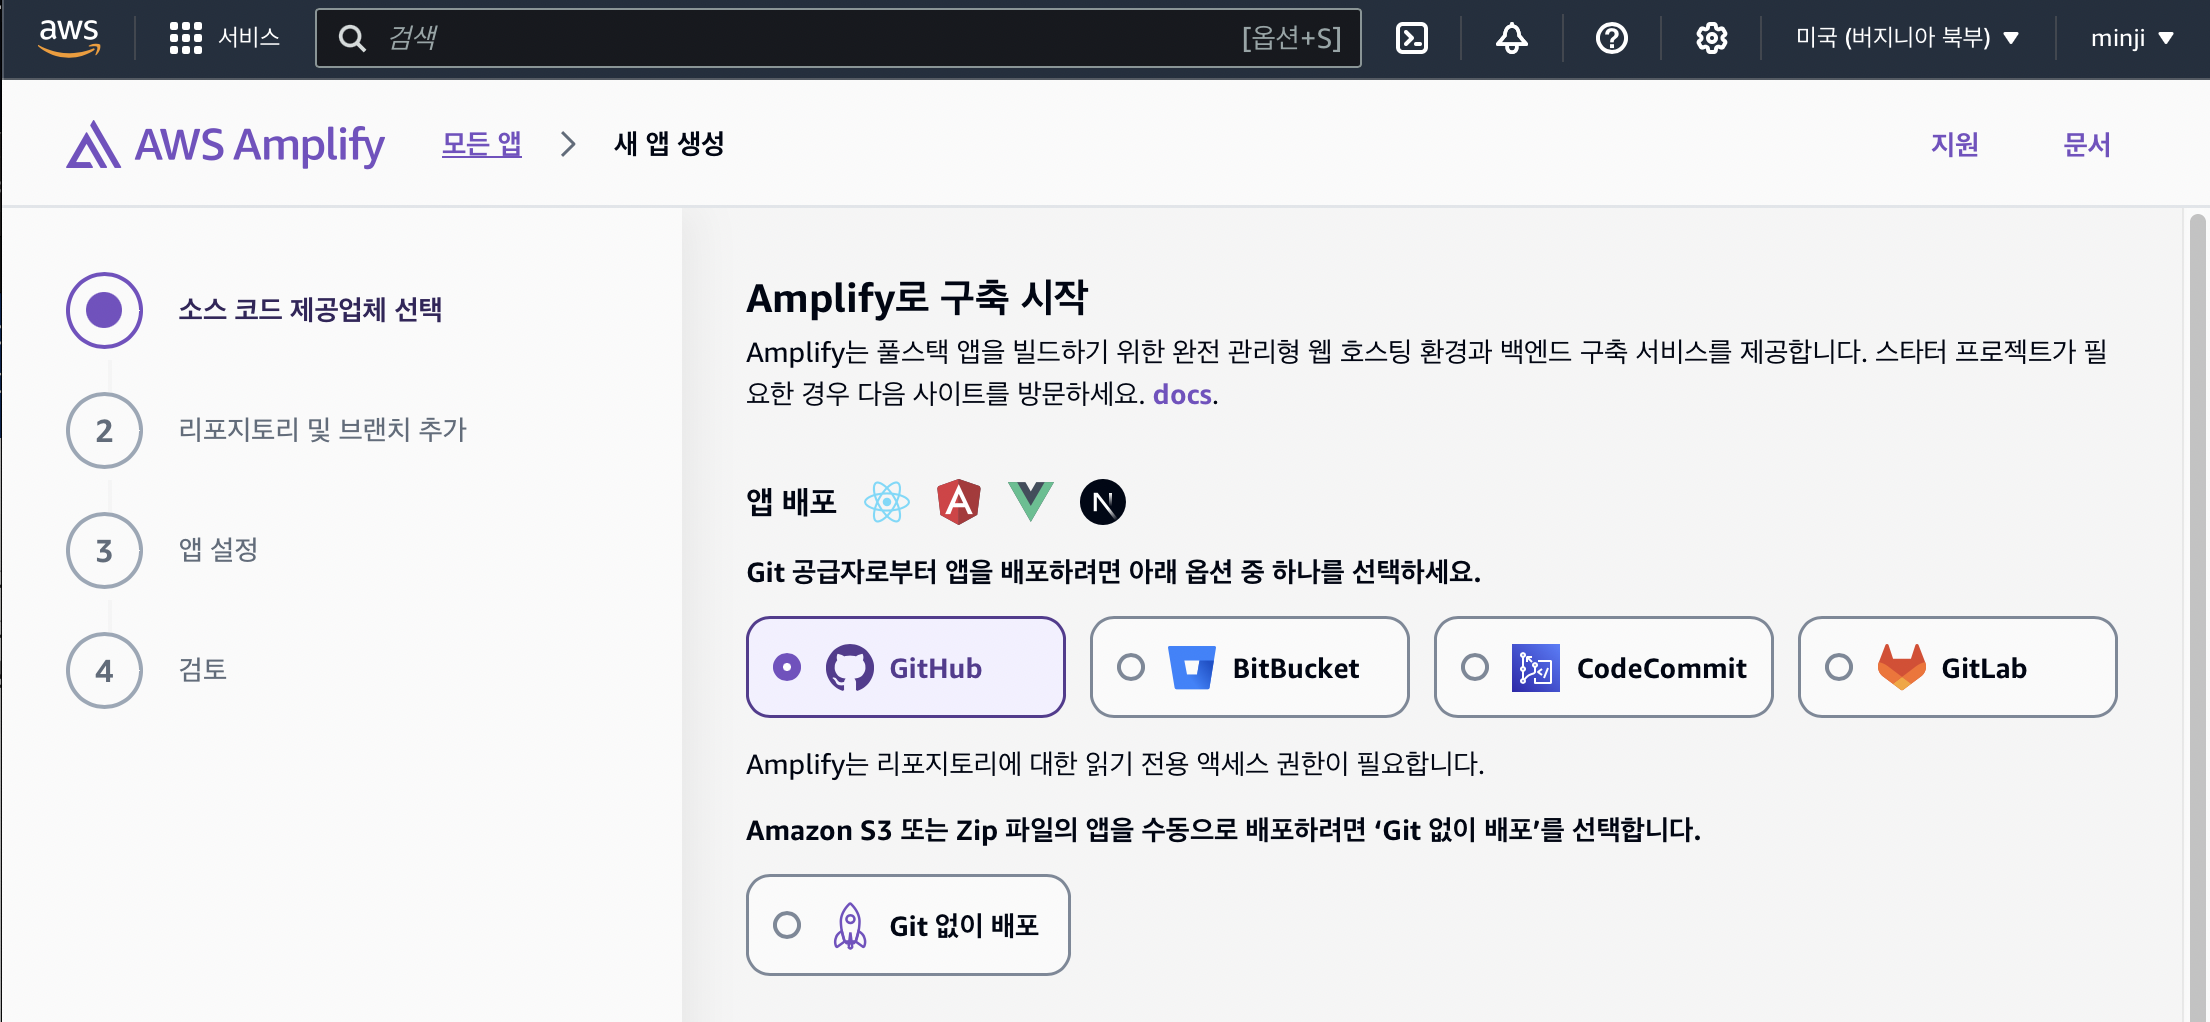Click the React framework icon
The width and height of the screenshot is (2210, 1022).
[887, 502]
